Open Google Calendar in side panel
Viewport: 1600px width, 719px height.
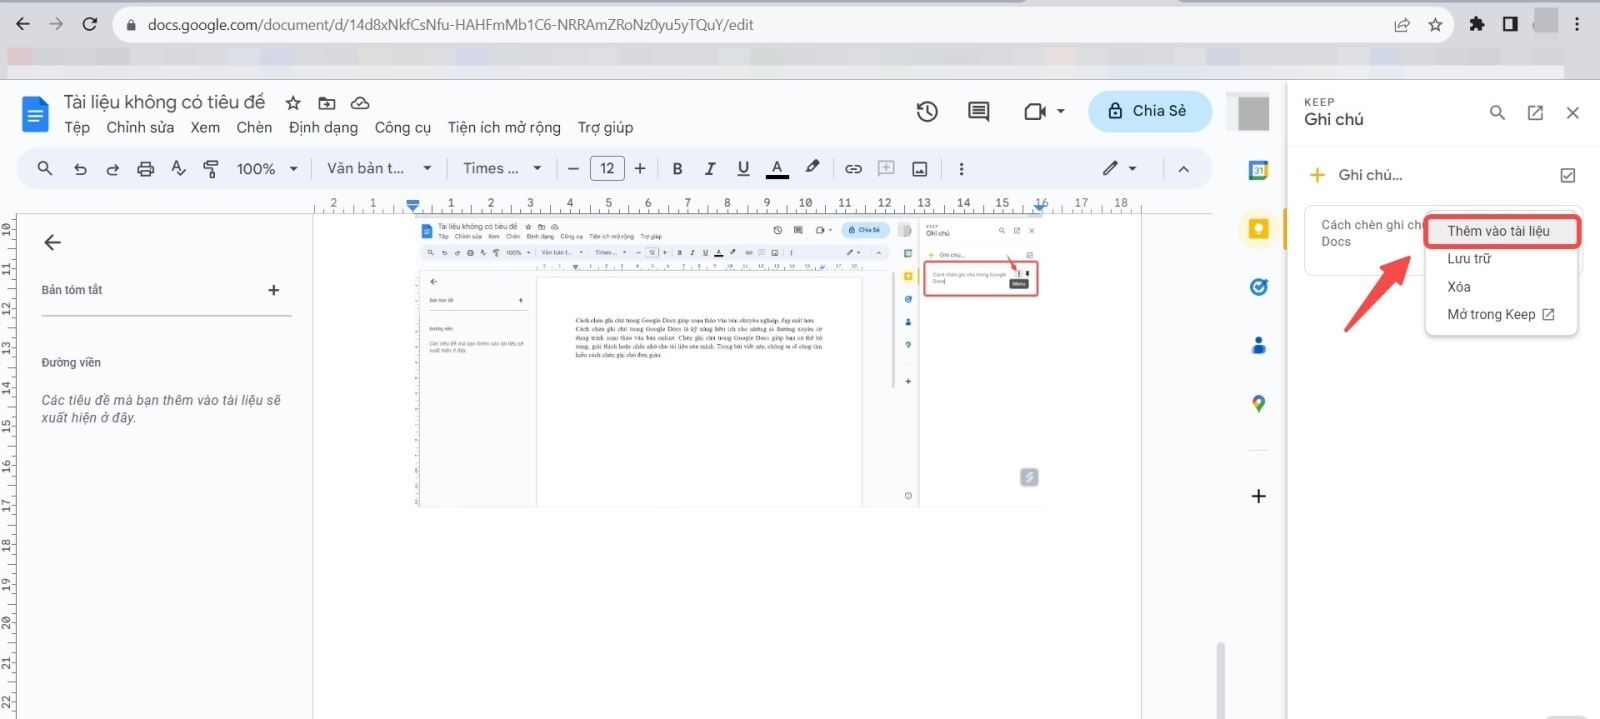click(1259, 171)
